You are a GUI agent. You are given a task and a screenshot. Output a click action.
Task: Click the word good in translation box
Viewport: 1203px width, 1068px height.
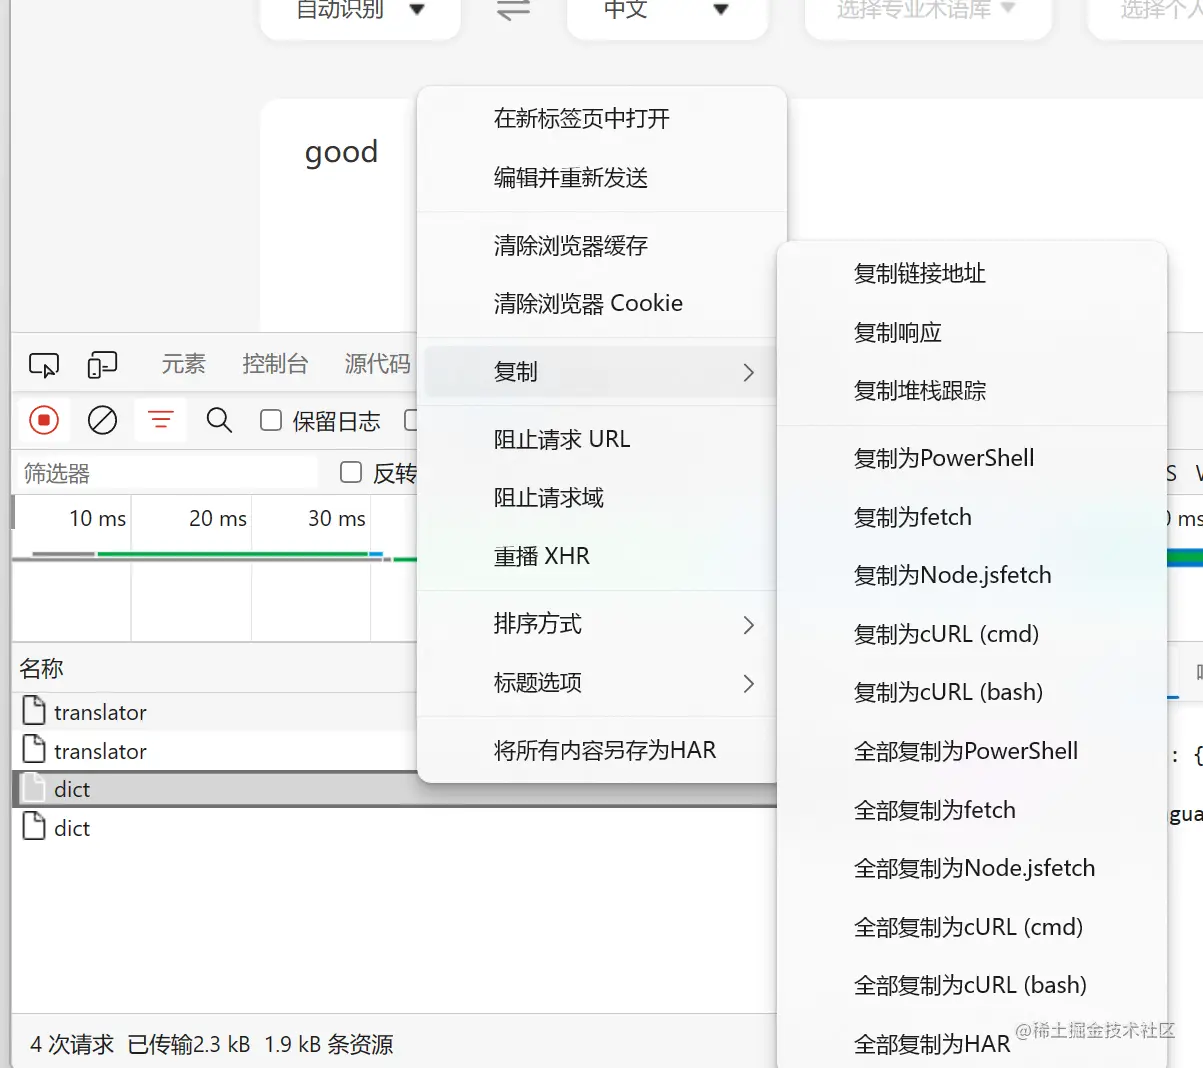coord(342,153)
